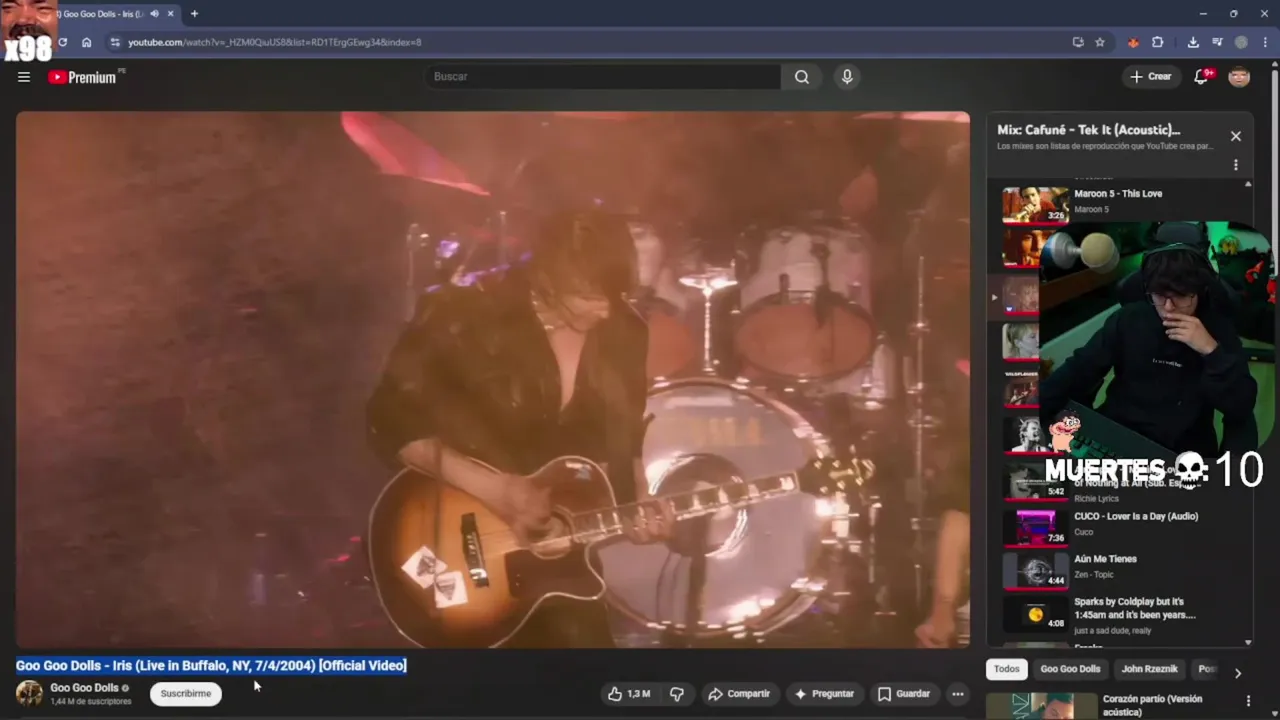Open options for Corazón partío video

[1248, 701]
